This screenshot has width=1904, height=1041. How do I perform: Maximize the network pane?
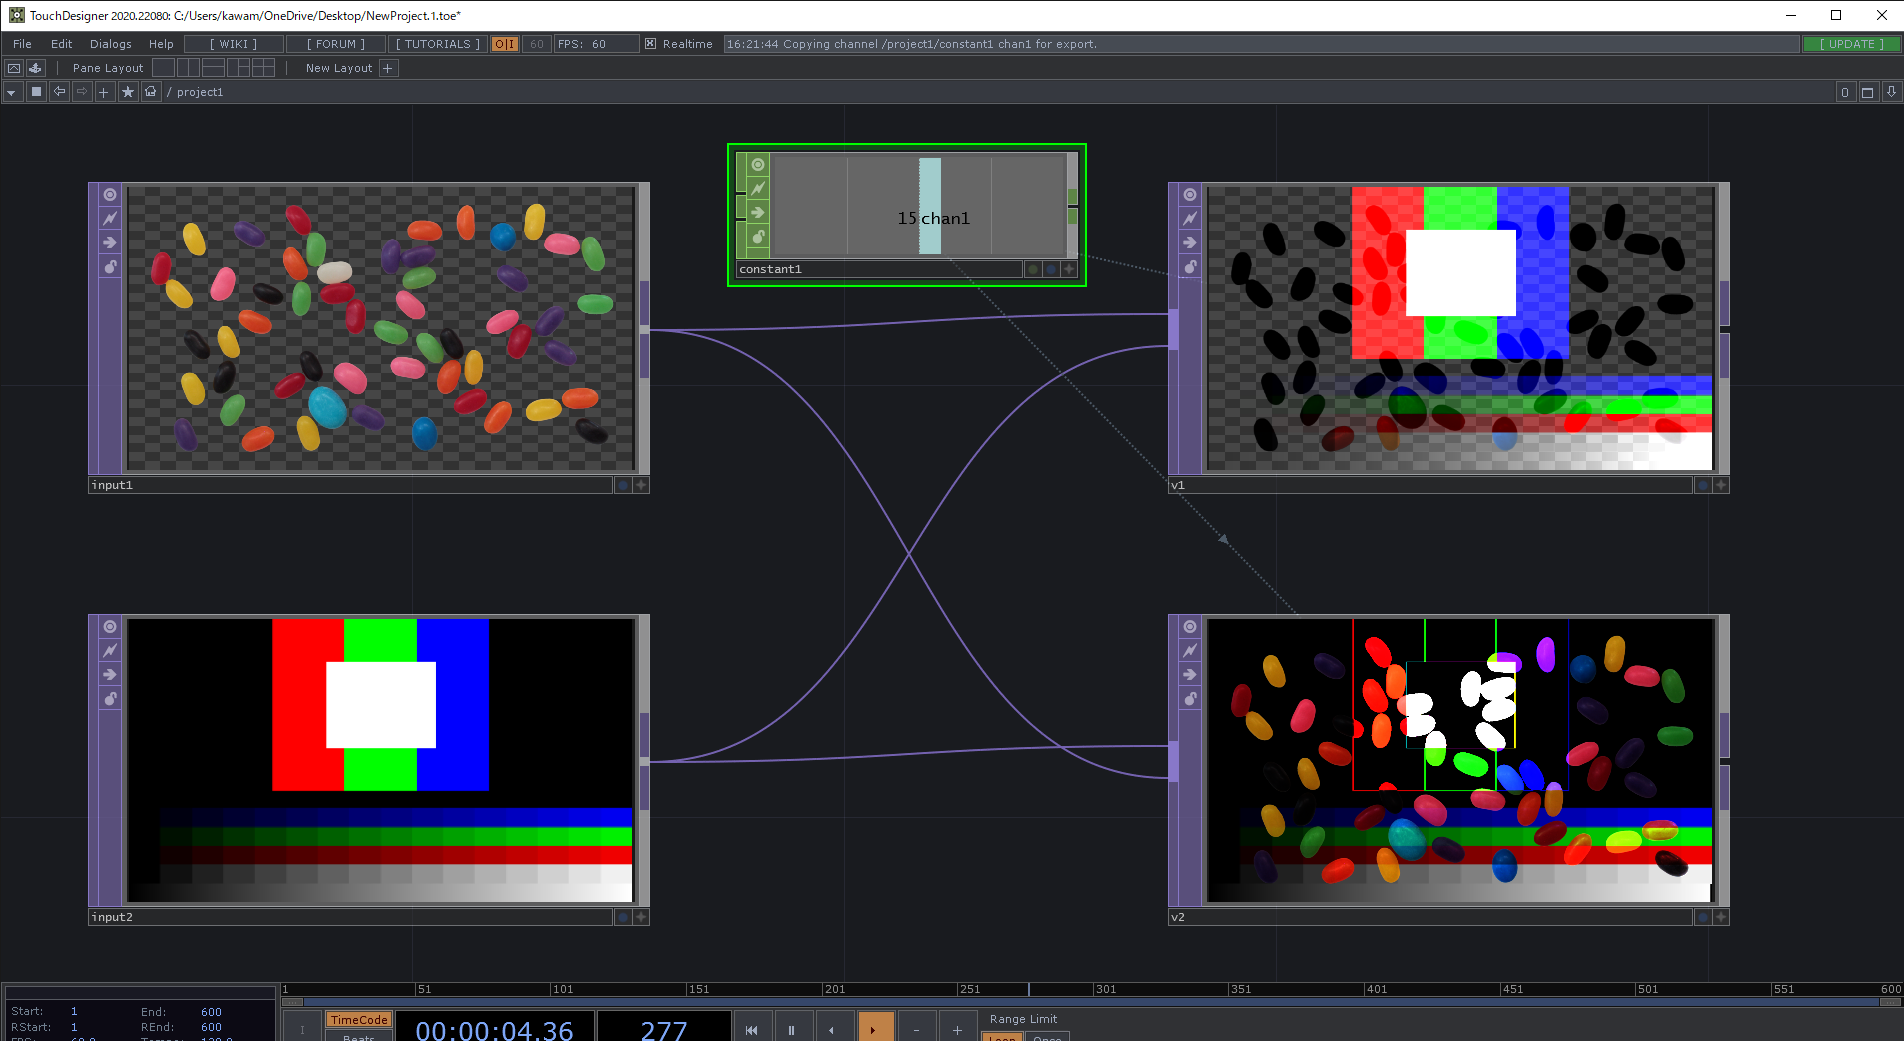(x=1867, y=92)
